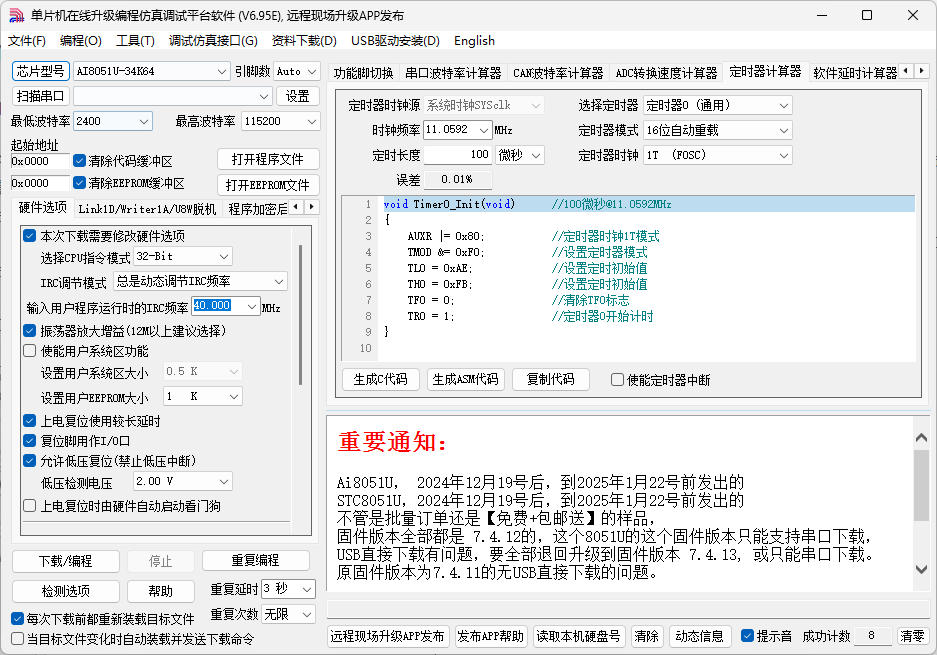The height and width of the screenshot is (655, 937).
Task: Uncheck 上电复位使用较长延时 option
Action: click(x=29, y=421)
